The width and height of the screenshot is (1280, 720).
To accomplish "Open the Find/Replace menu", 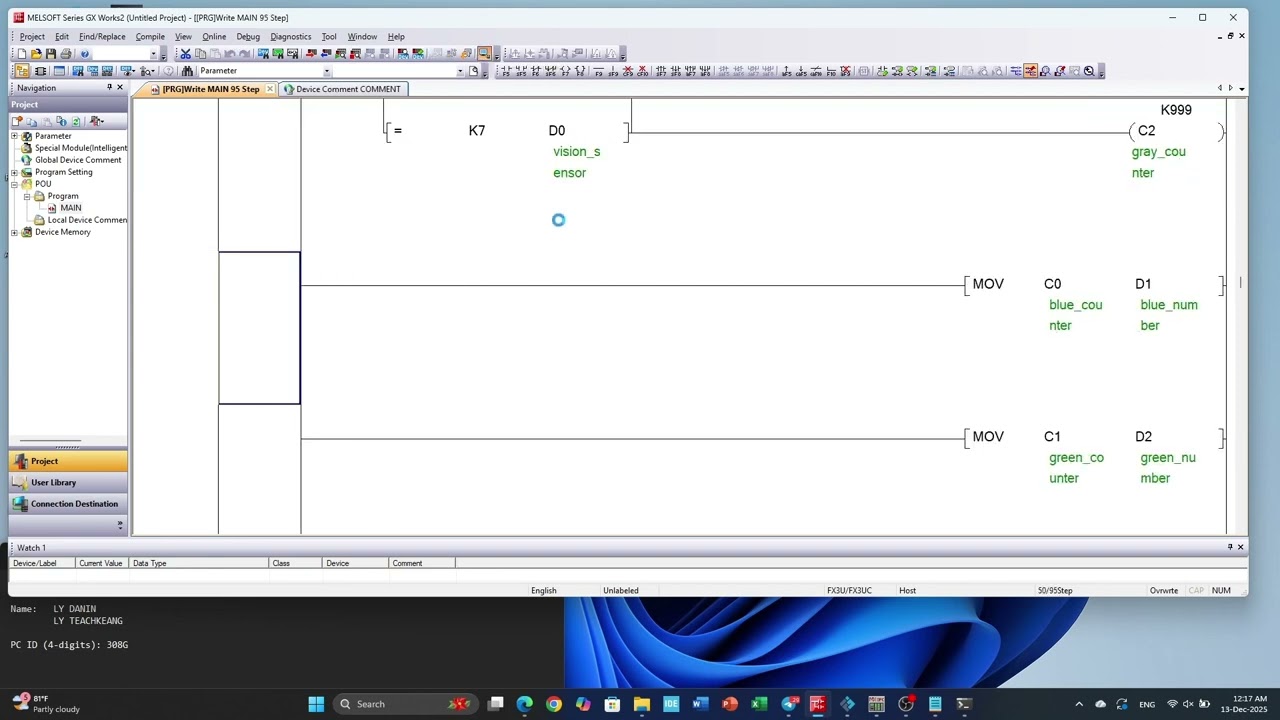I will click(x=102, y=37).
